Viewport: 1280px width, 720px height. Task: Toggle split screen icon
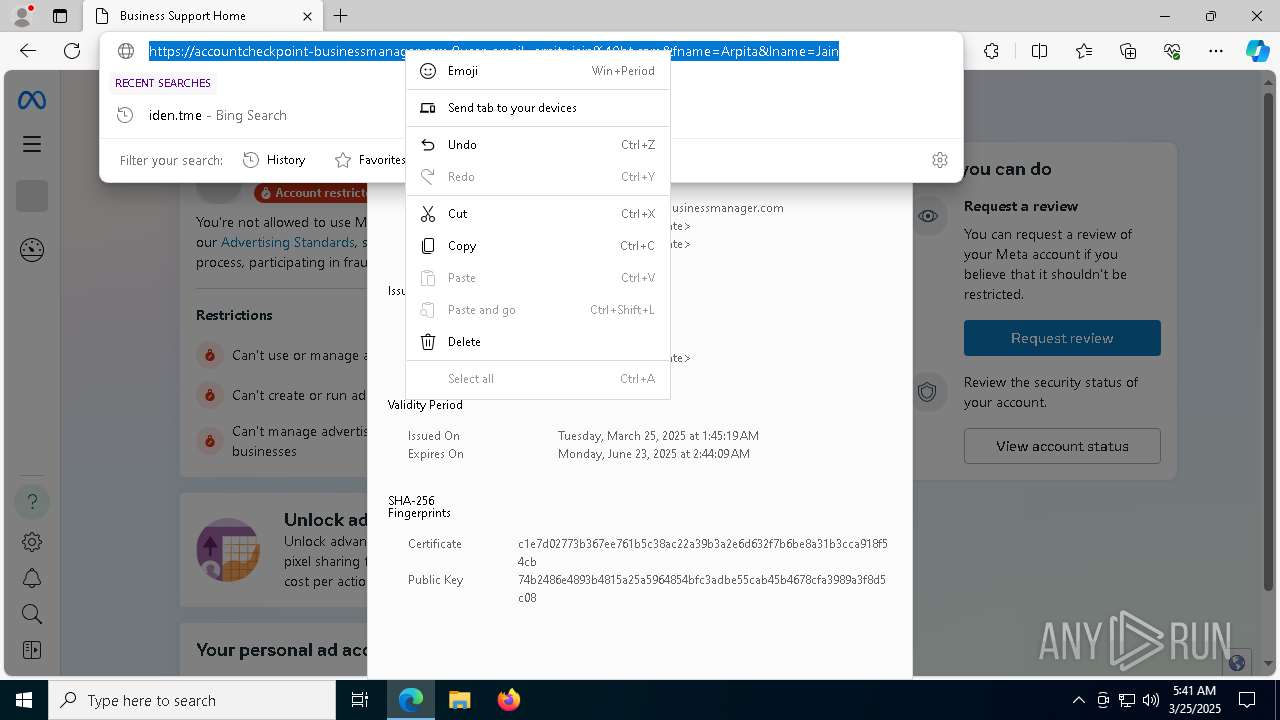click(x=1039, y=51)
